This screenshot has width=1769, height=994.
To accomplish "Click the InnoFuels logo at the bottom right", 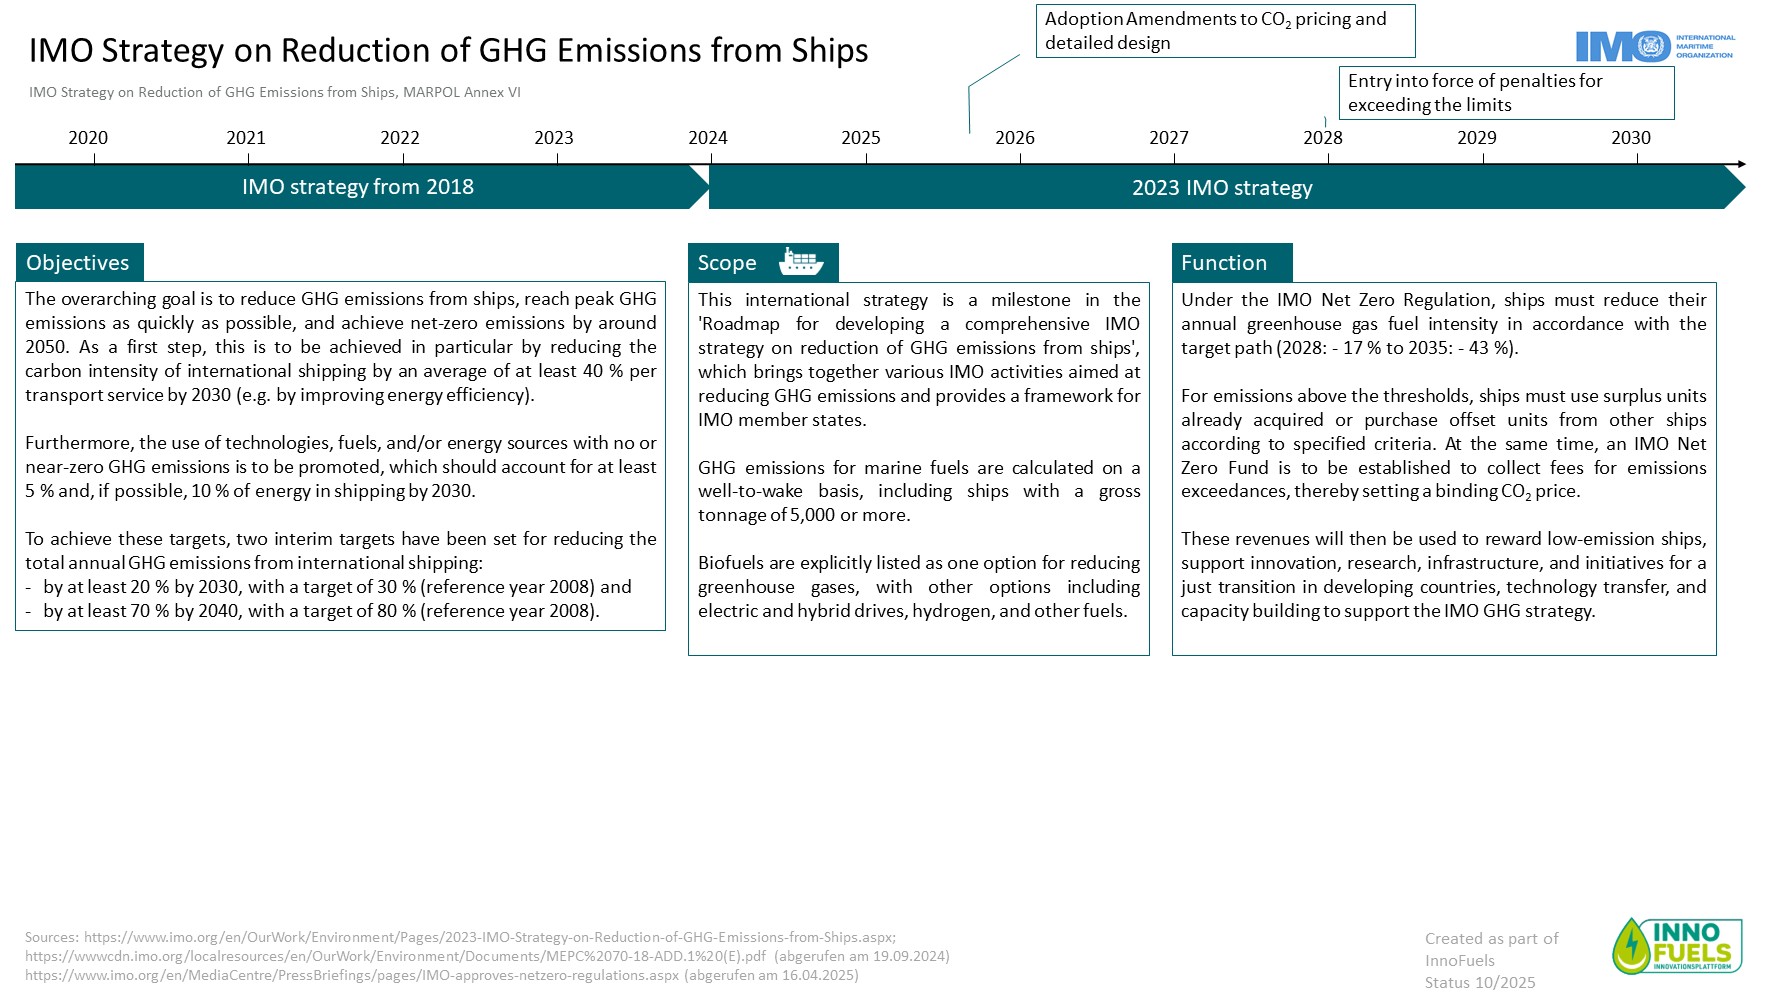I will point(1677,946).
